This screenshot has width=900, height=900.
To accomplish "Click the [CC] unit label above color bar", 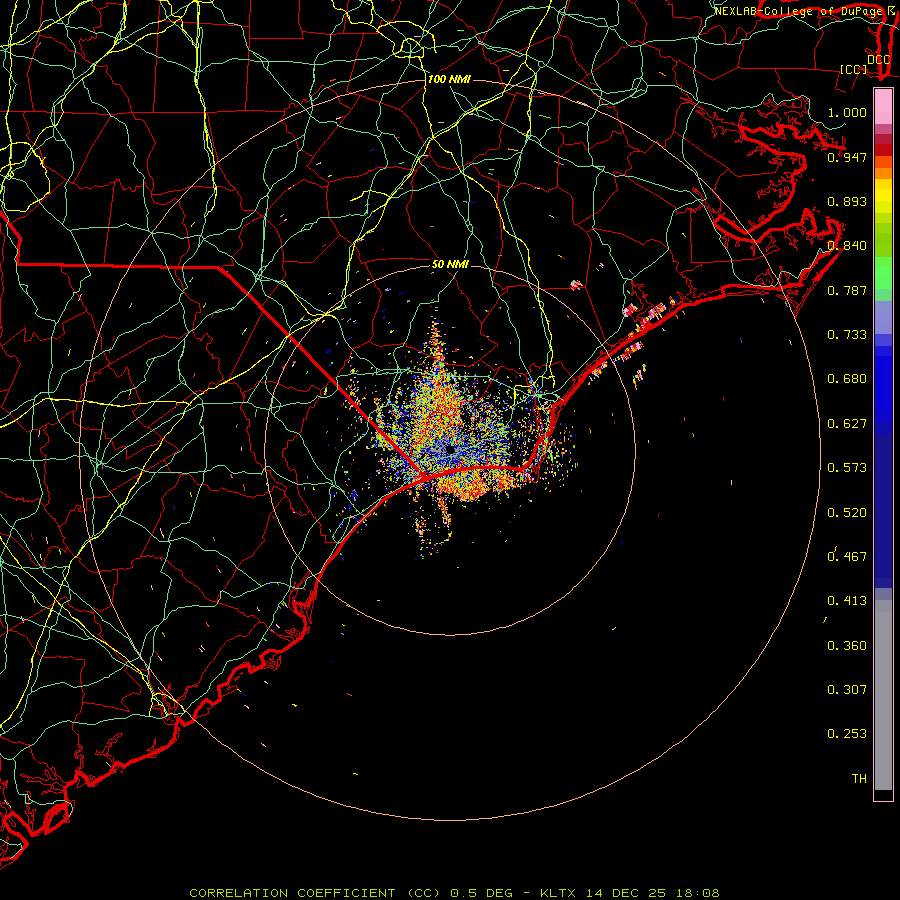I will pos(854,69).
